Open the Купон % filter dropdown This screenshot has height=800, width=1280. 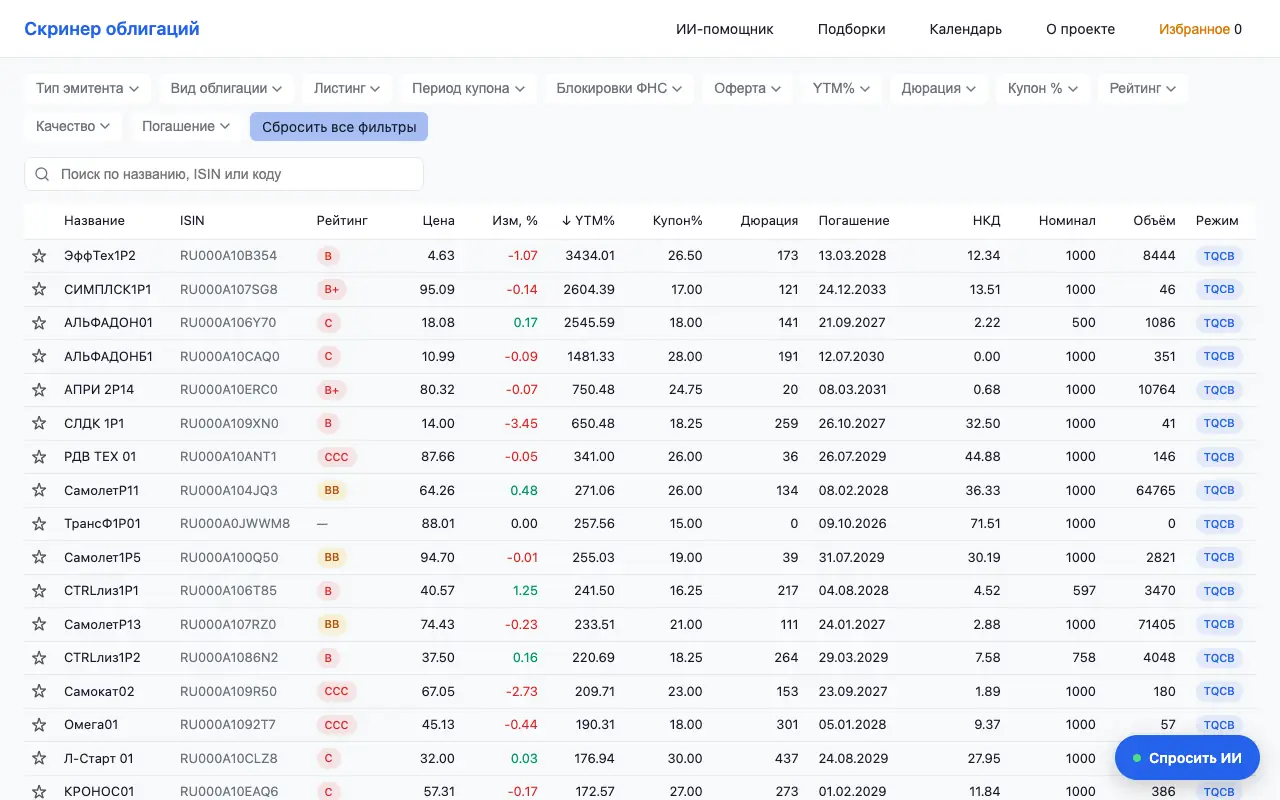click(1043, 88)
